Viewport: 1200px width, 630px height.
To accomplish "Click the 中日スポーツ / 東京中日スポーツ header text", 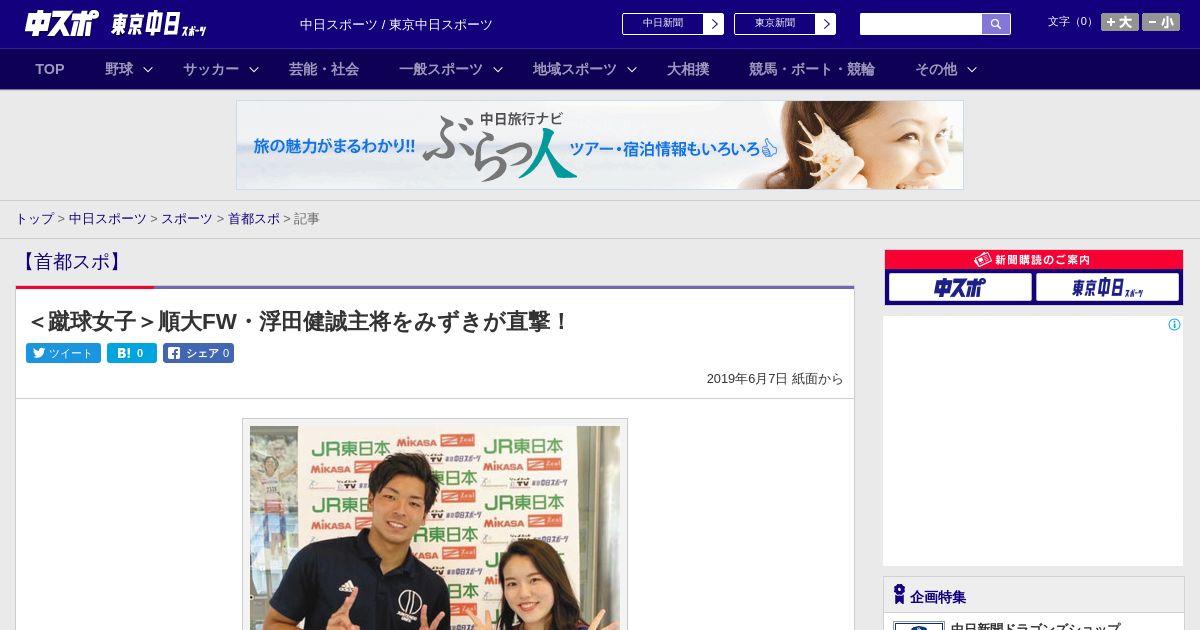I will click(x=396, y=24).
